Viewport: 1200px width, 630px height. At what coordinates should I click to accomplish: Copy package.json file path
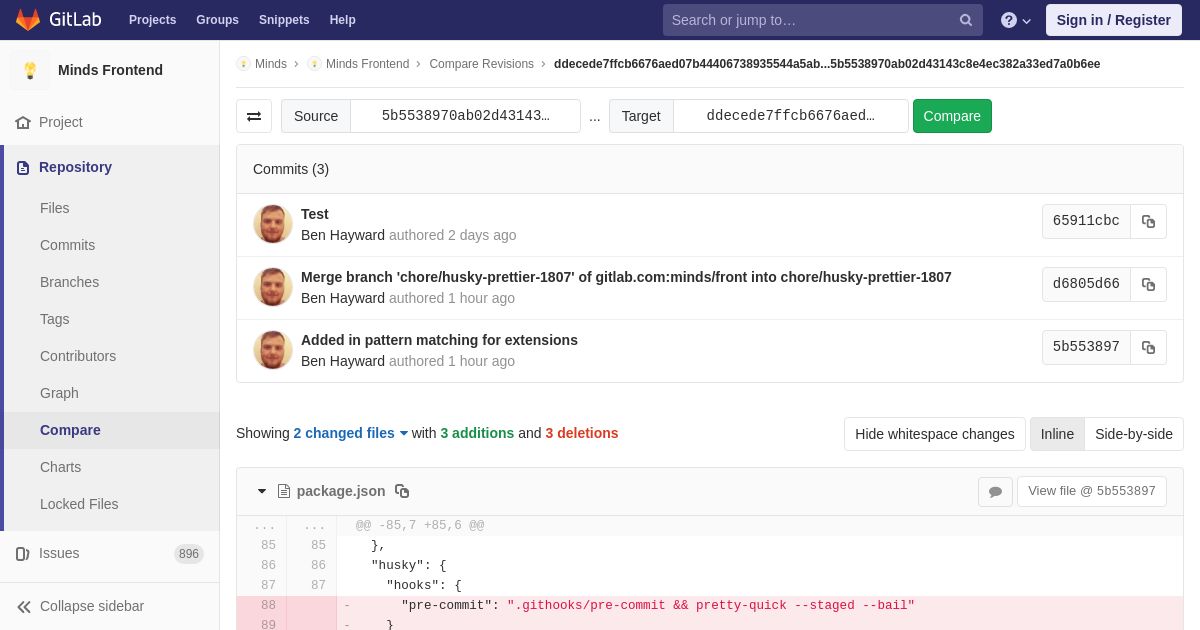[402, 491]
